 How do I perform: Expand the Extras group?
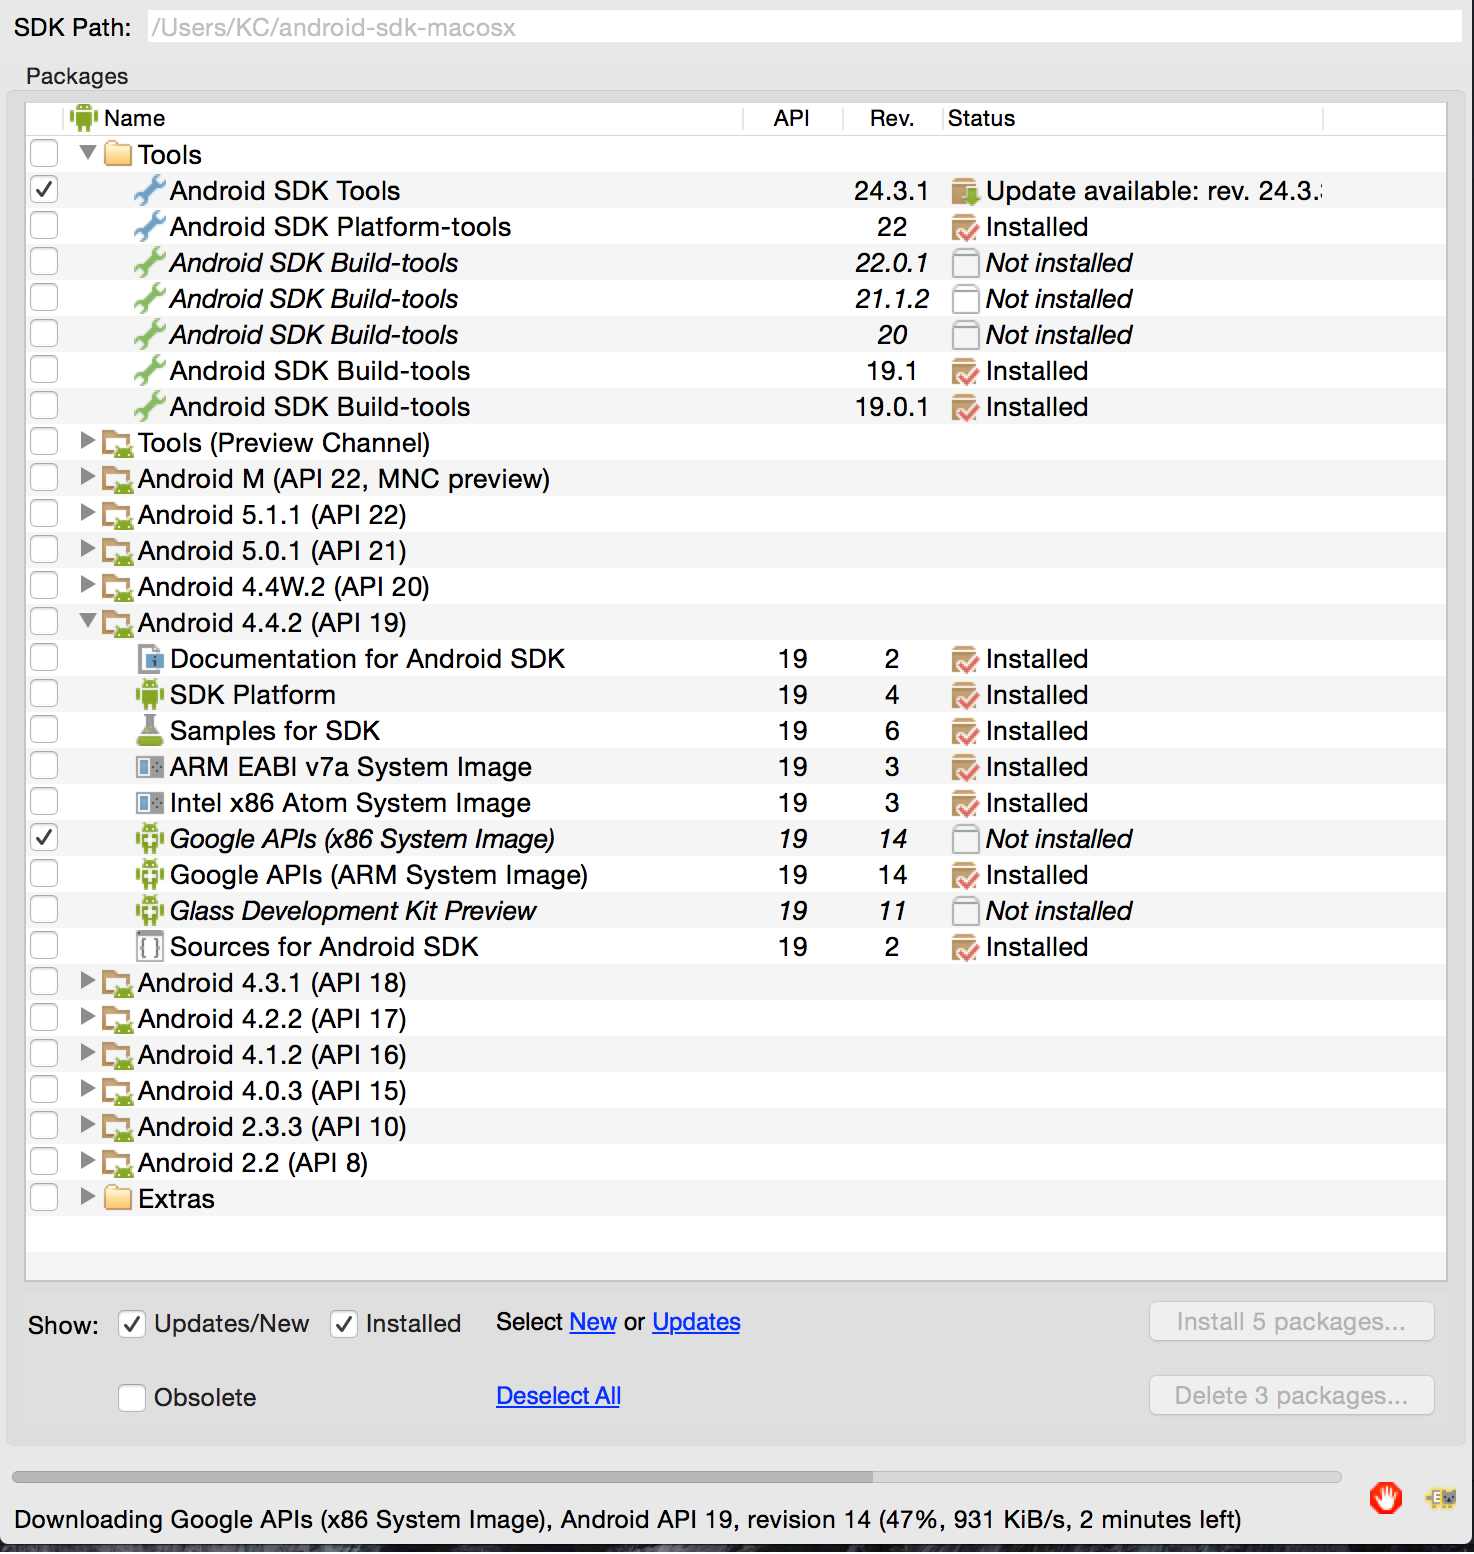click(88, 1197)
